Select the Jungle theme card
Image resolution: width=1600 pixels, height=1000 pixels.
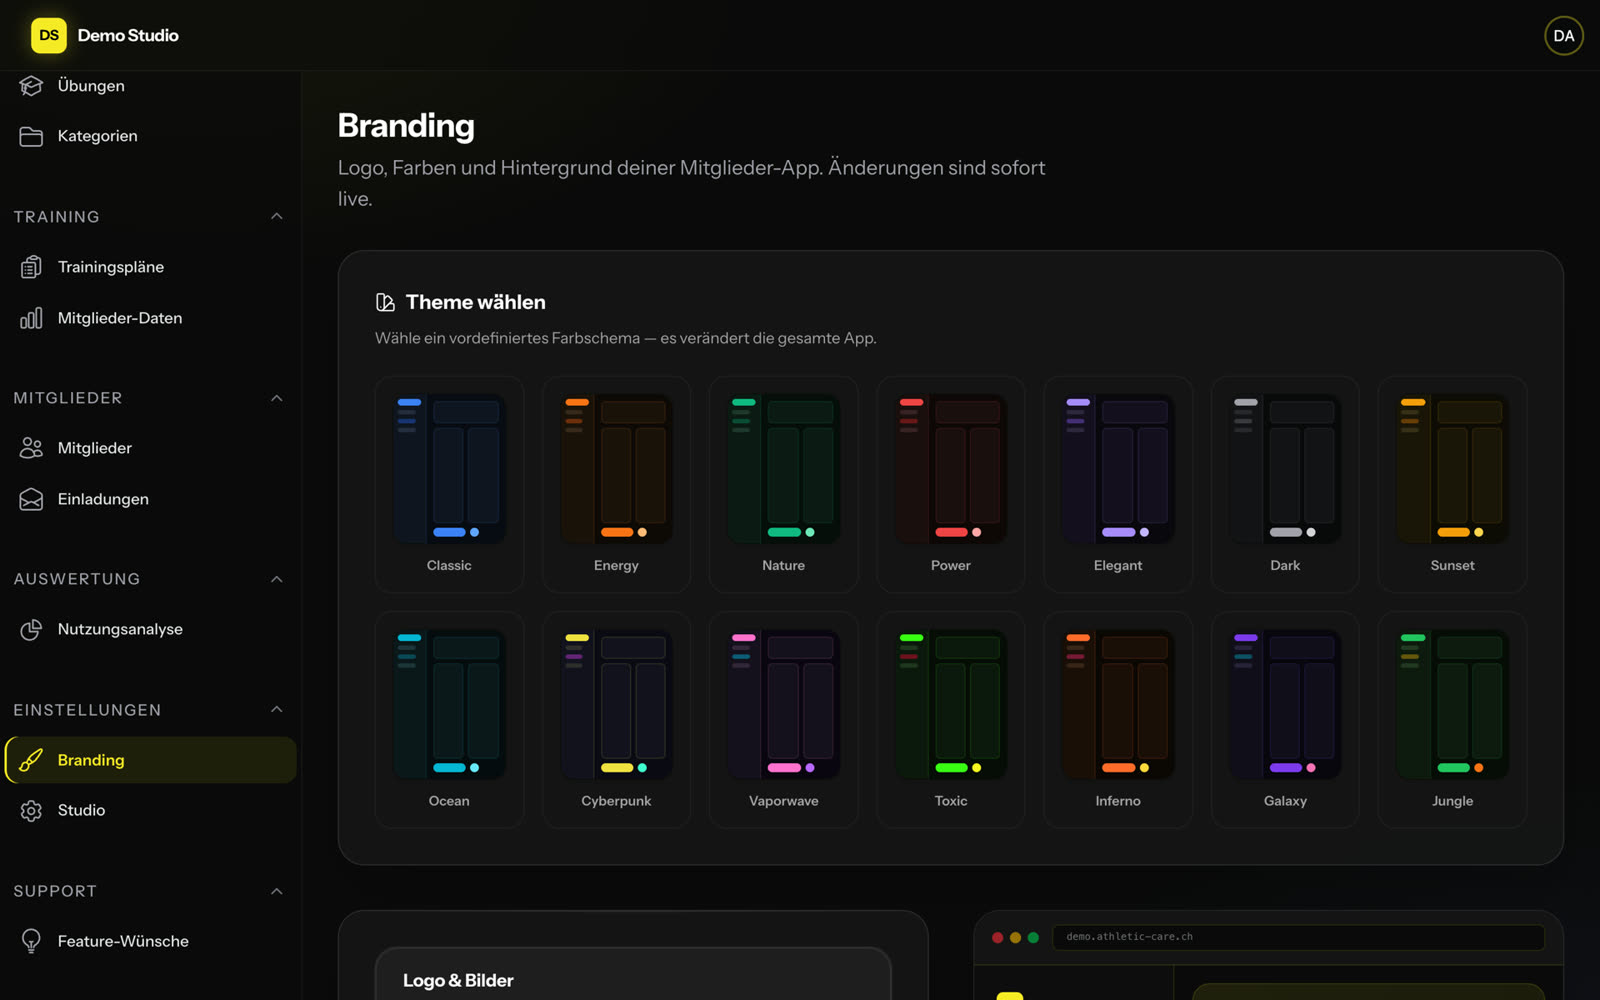[1453, 720]
